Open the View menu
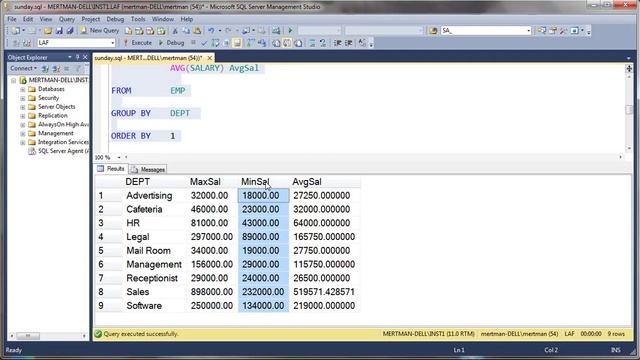Viewport: 640px width, 360px height. 46,19
